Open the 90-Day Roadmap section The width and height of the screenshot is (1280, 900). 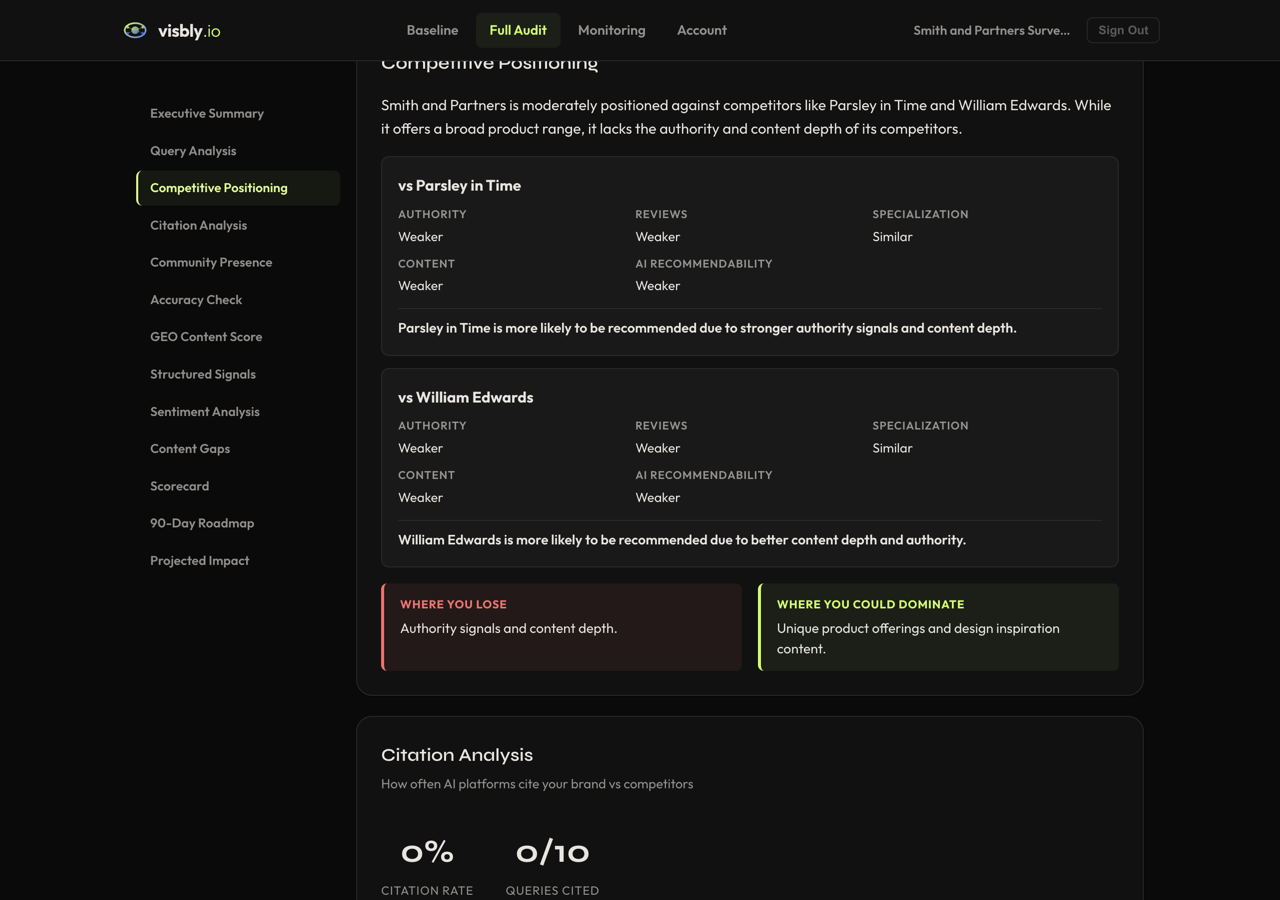pyautogui.click(x=202, y=523)
